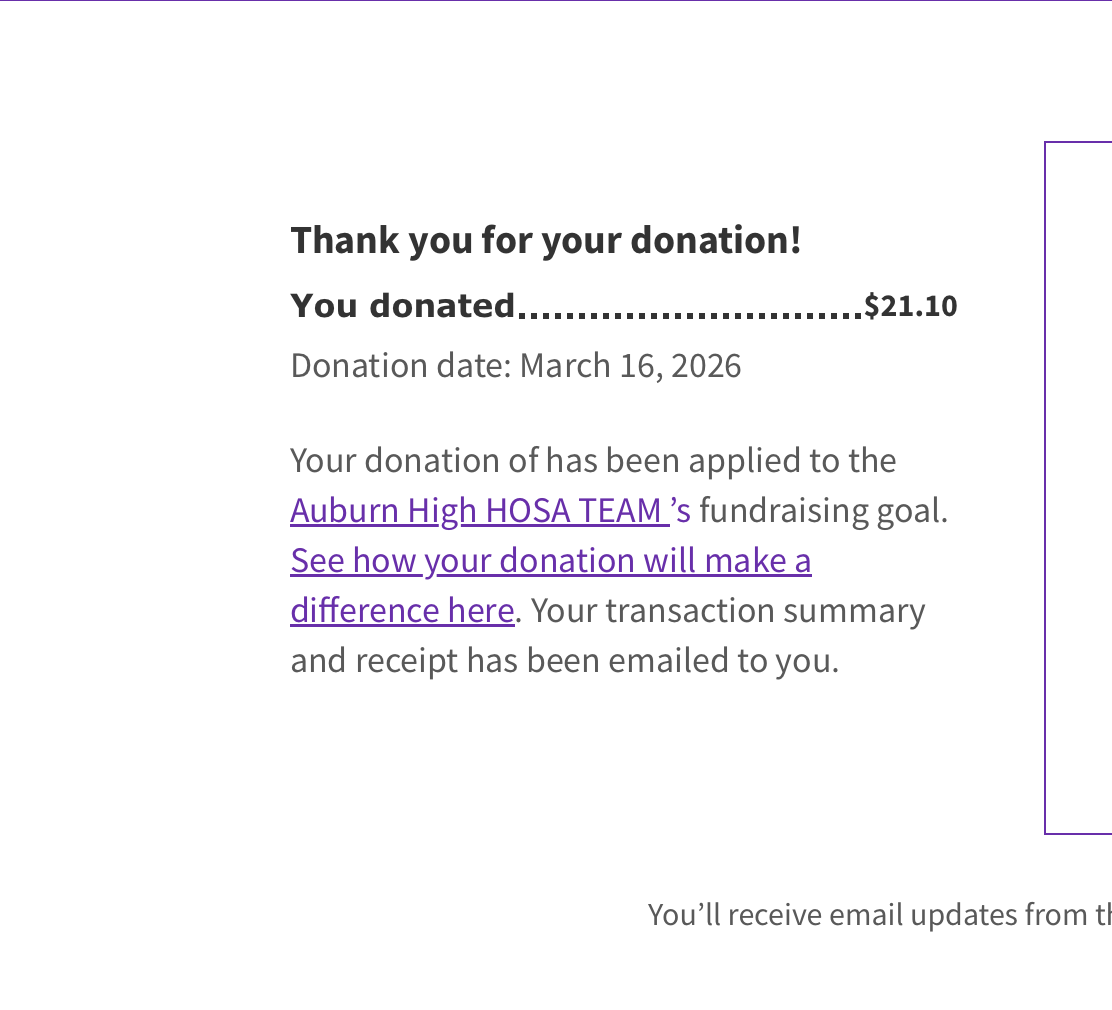Click "and receipt has been emailed to you." line
Viewport: 1112px width, 1010px height.
[x=564, y=661]
